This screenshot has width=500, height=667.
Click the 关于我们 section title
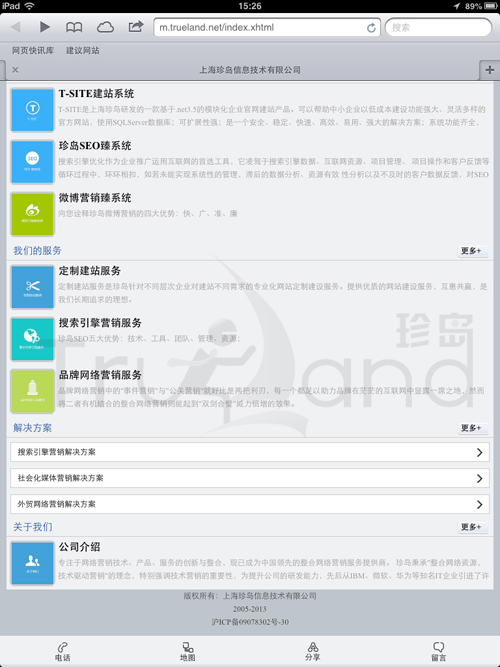tap(33, 527)
